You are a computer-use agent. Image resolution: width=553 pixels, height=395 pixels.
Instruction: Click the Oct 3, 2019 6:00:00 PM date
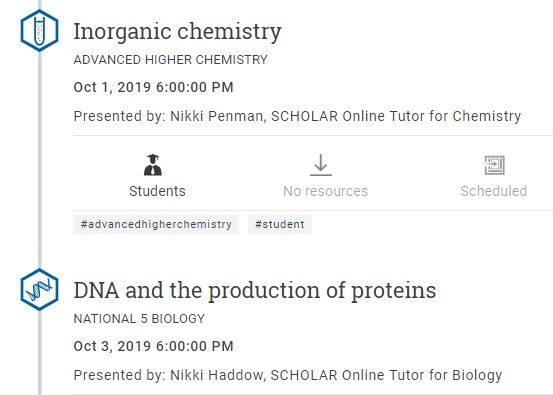pyautogui.click(x=153, y=346)
